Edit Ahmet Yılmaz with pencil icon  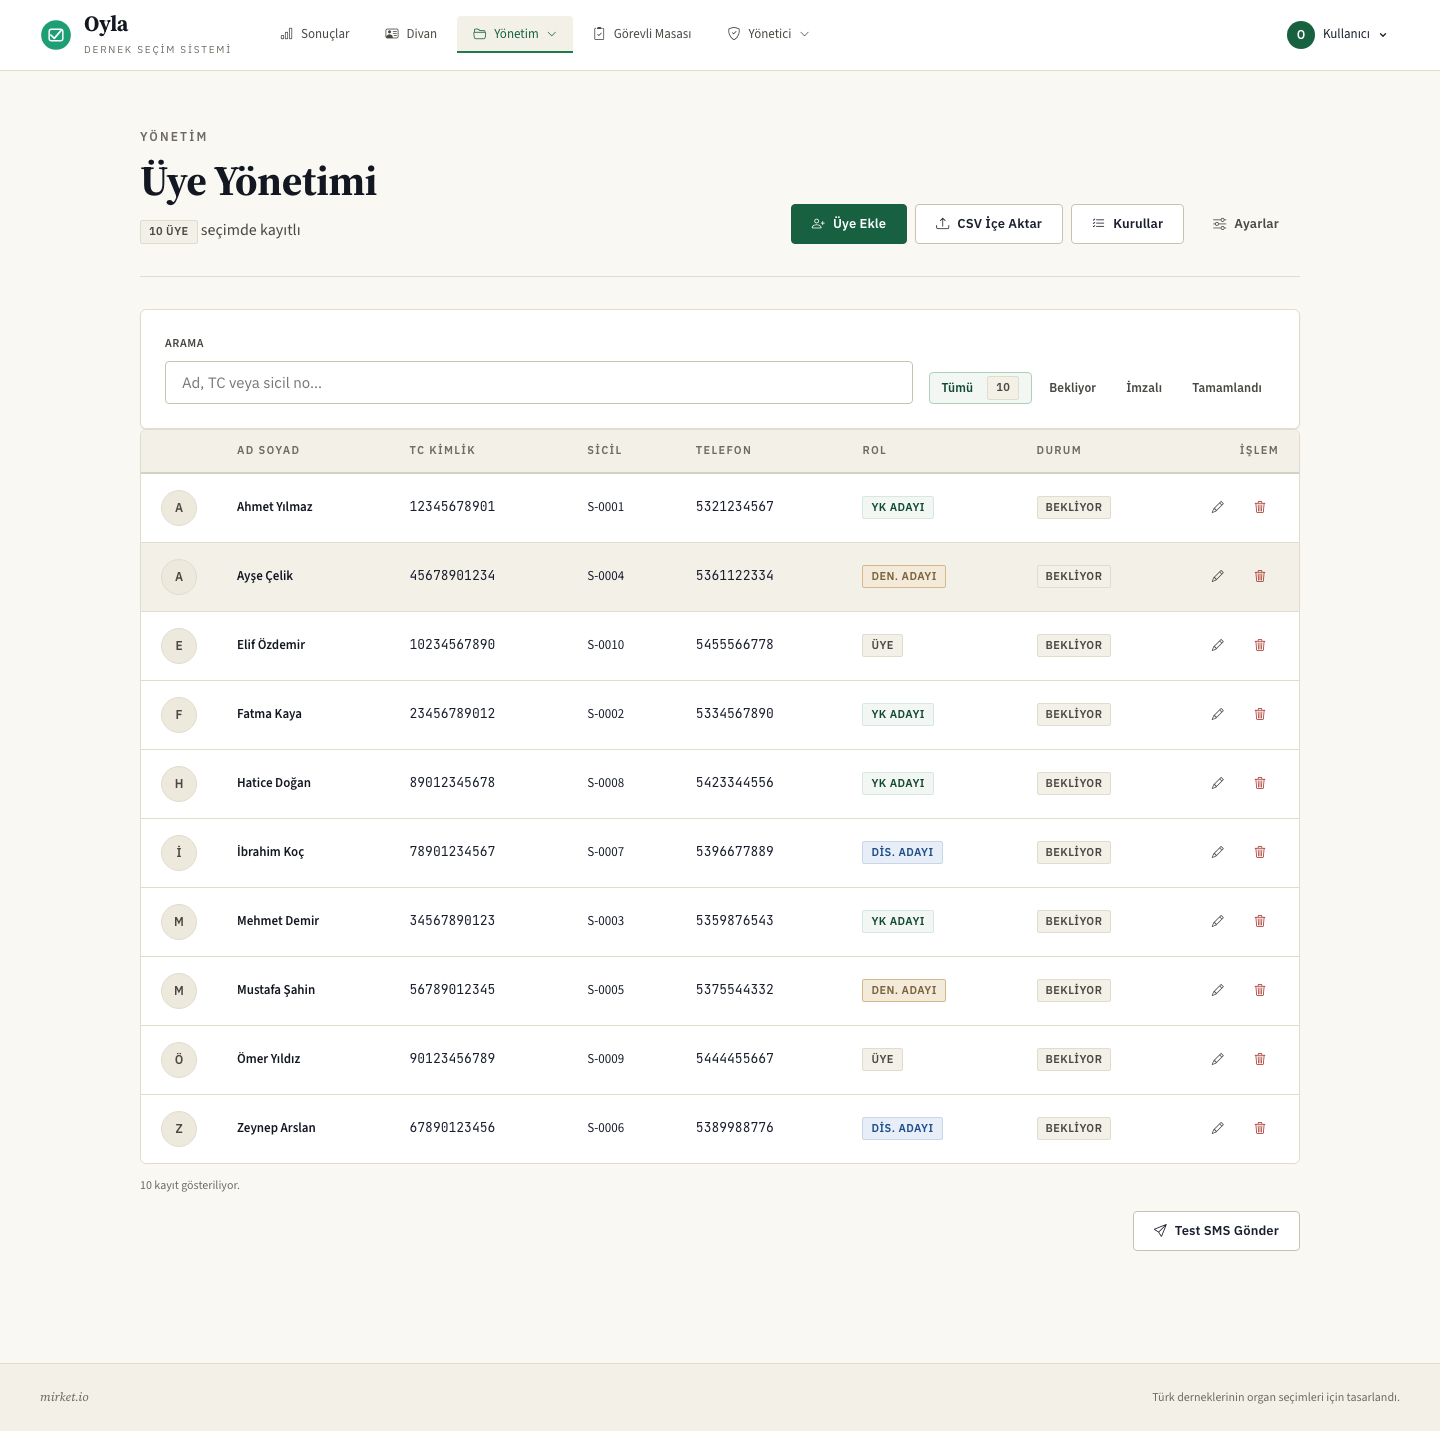pos(1218,507)
